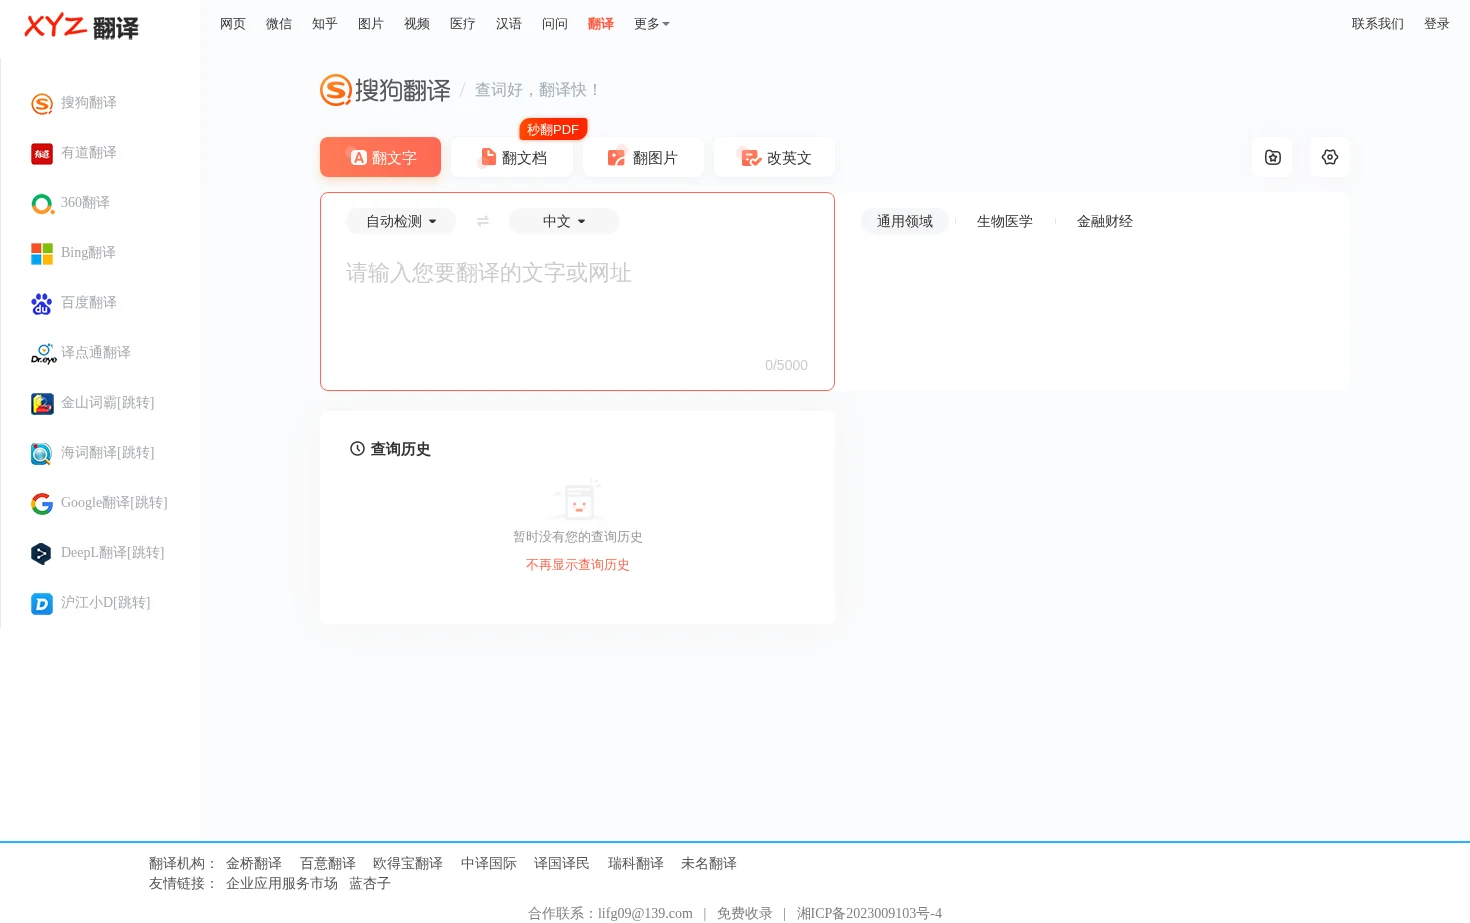Screen dimensions: 1470x923
Task: Open the favorites star folder icon
Action: tap(1273, 157)
